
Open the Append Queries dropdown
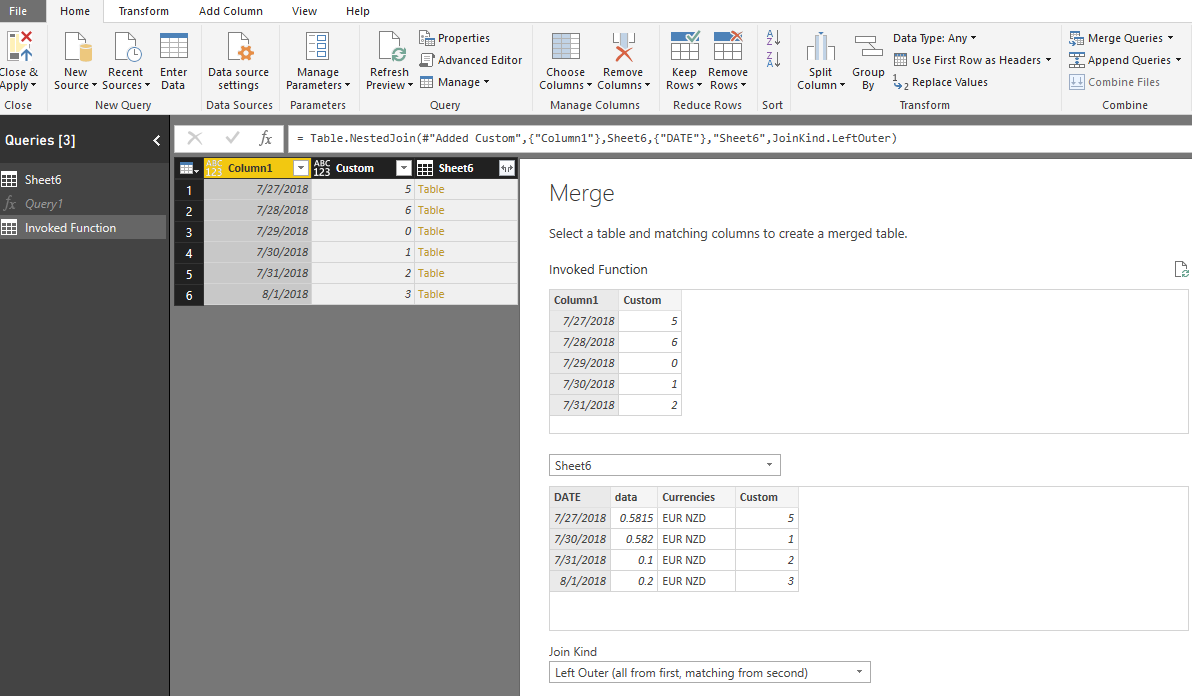click(1125, 60)
